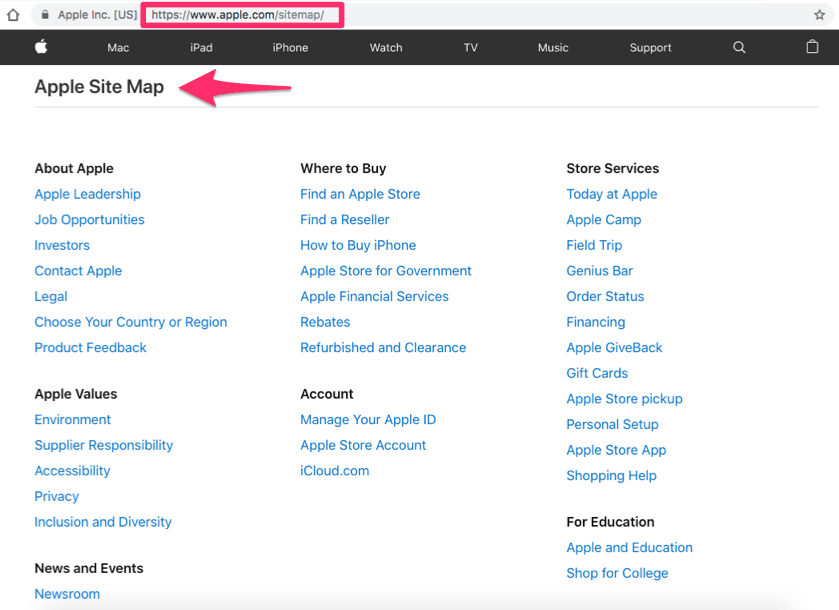Open Manage Your Apple ID link

[368, 420]
